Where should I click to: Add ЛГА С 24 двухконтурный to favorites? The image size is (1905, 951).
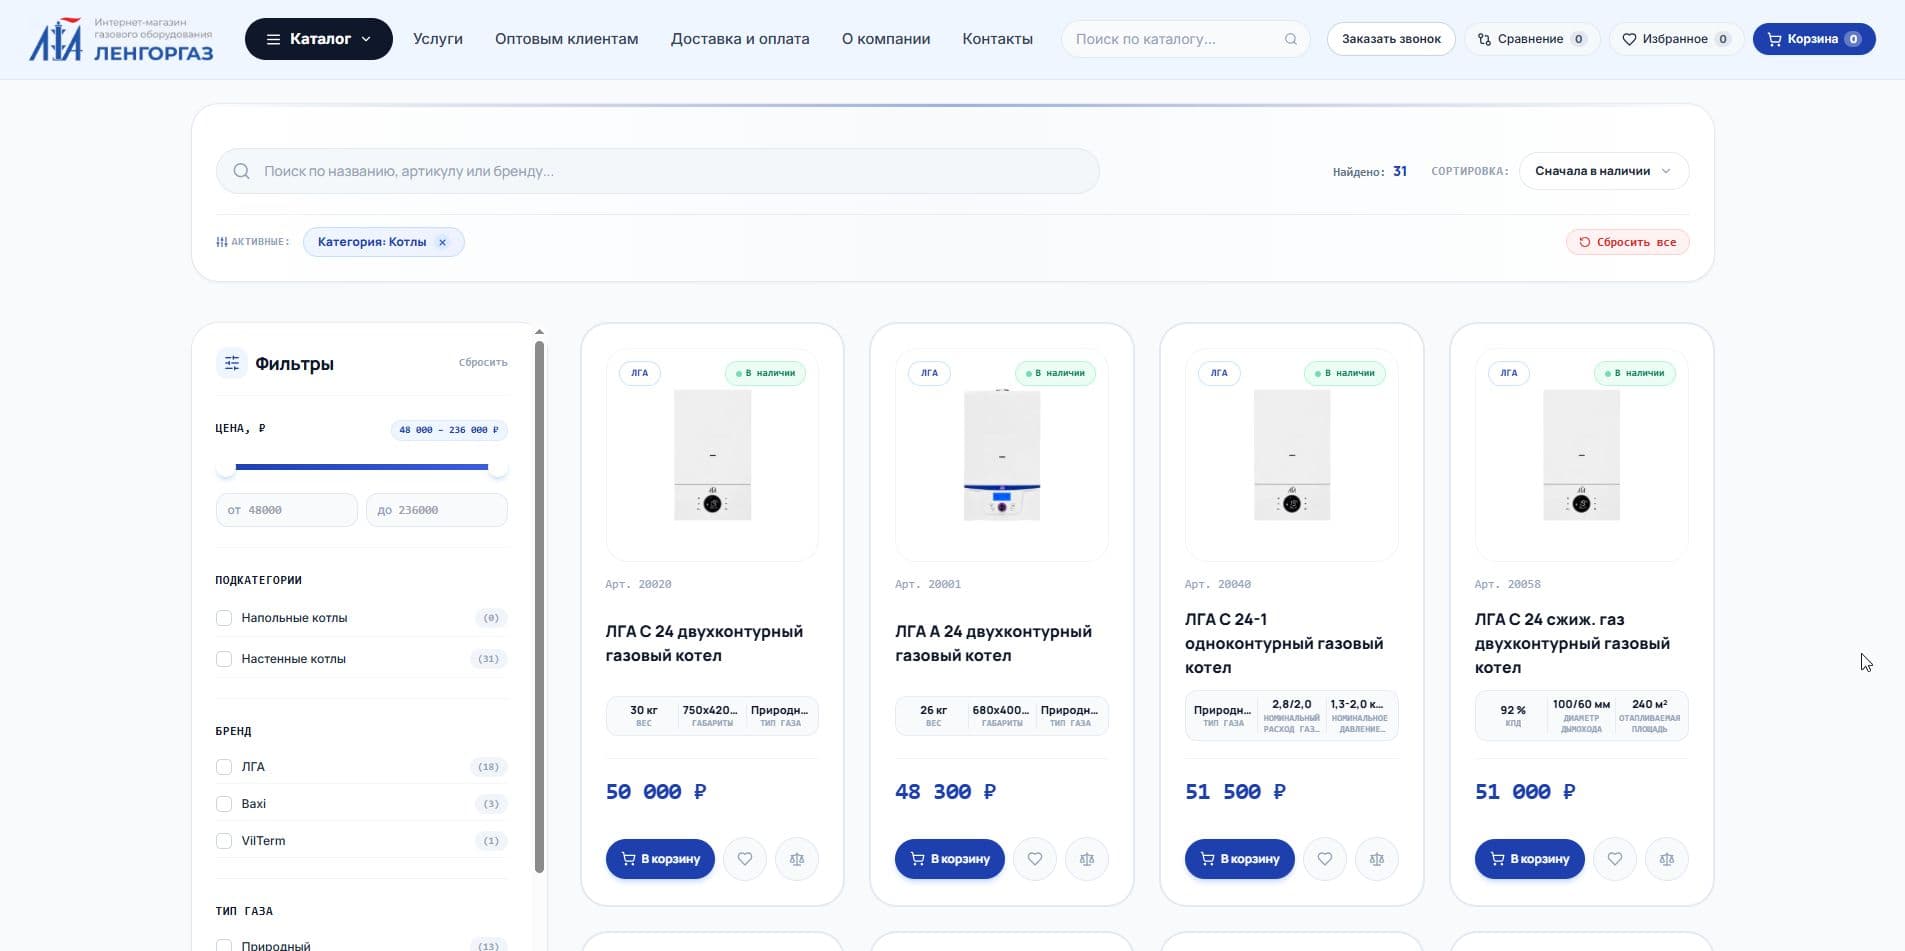pos(745,859)
